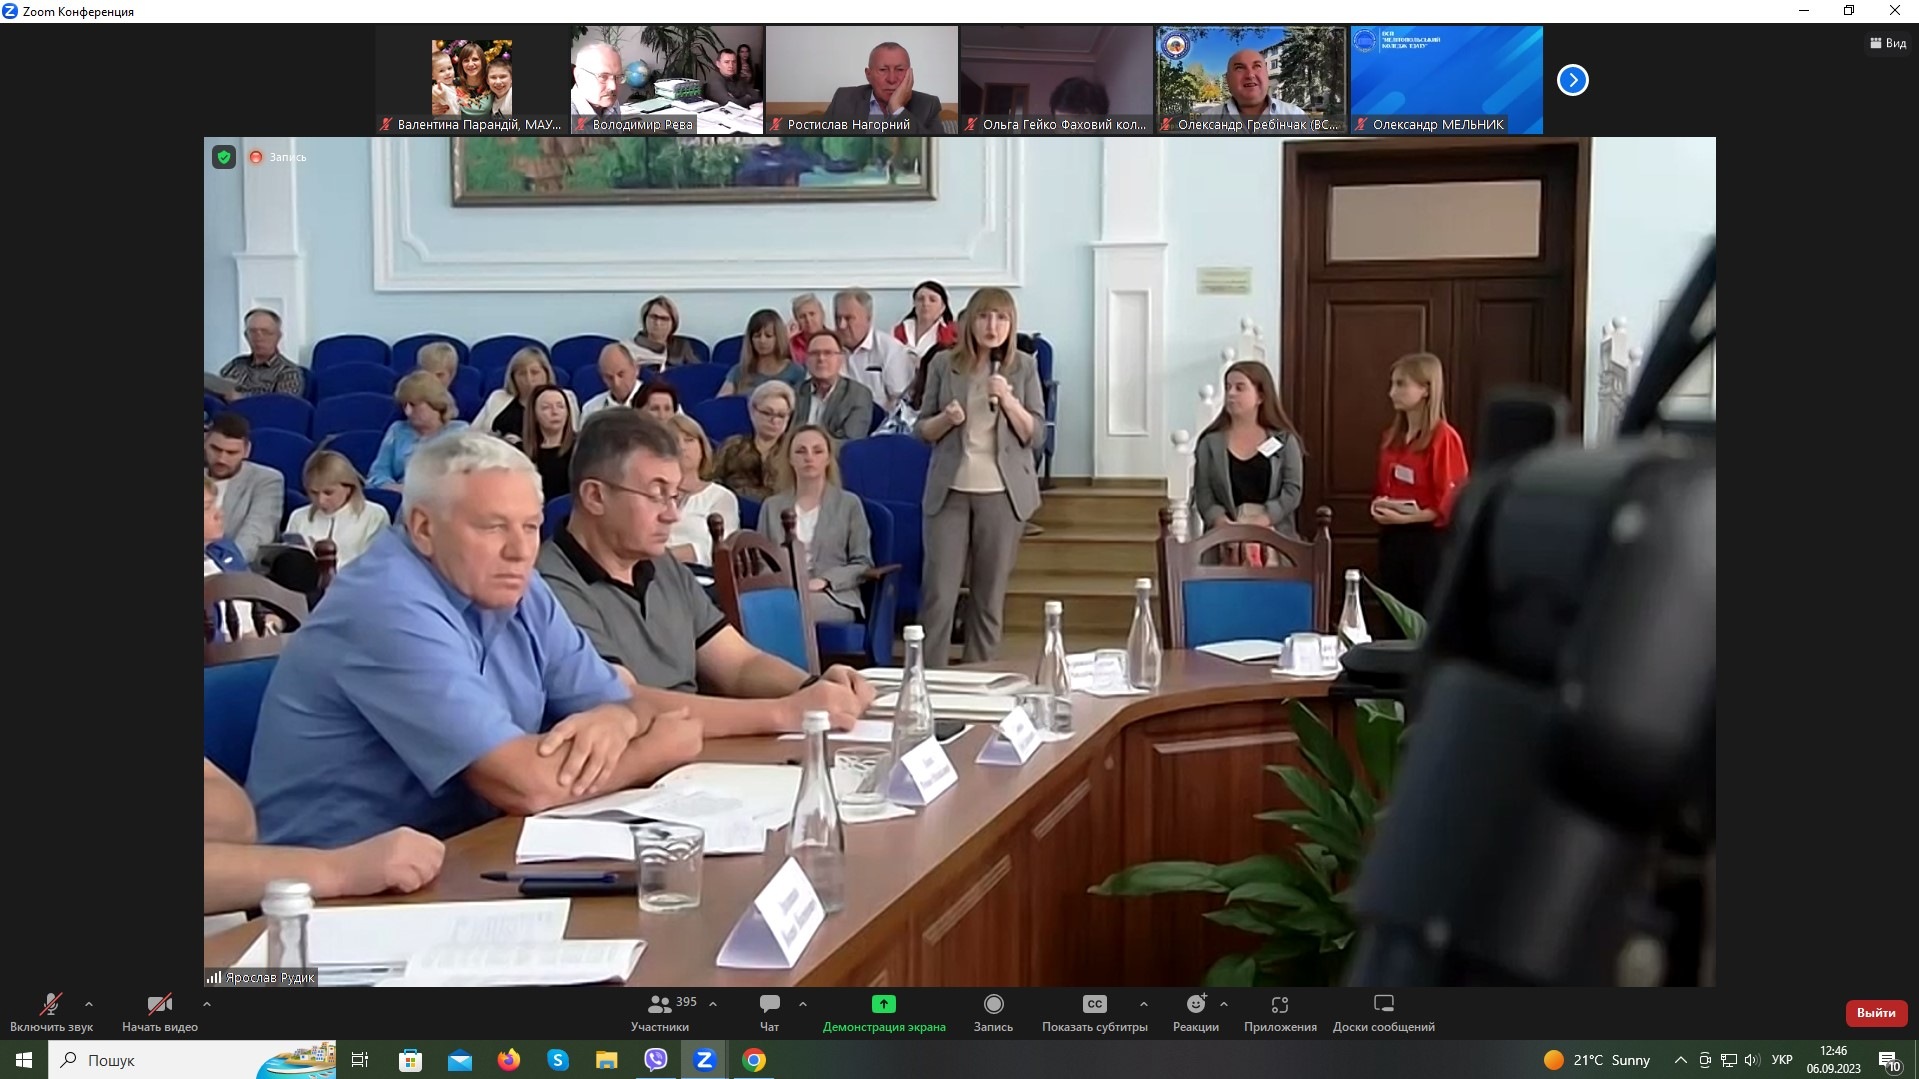Open the Приложения apps panel
This screenshot has height=1079, width=1919.
pyautogui.click(x=1279, y=1011)
